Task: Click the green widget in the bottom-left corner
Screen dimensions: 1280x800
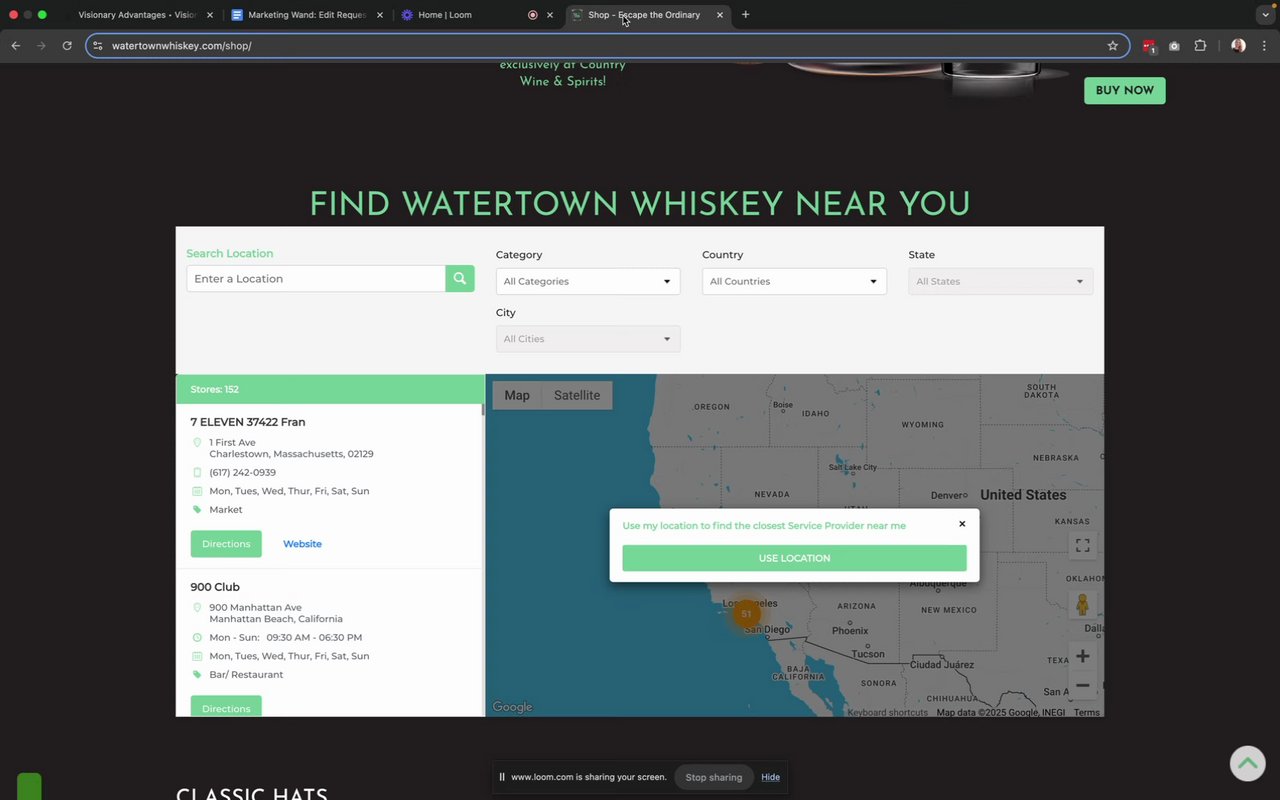Action: pyautogui.click(x=29, y=786)
